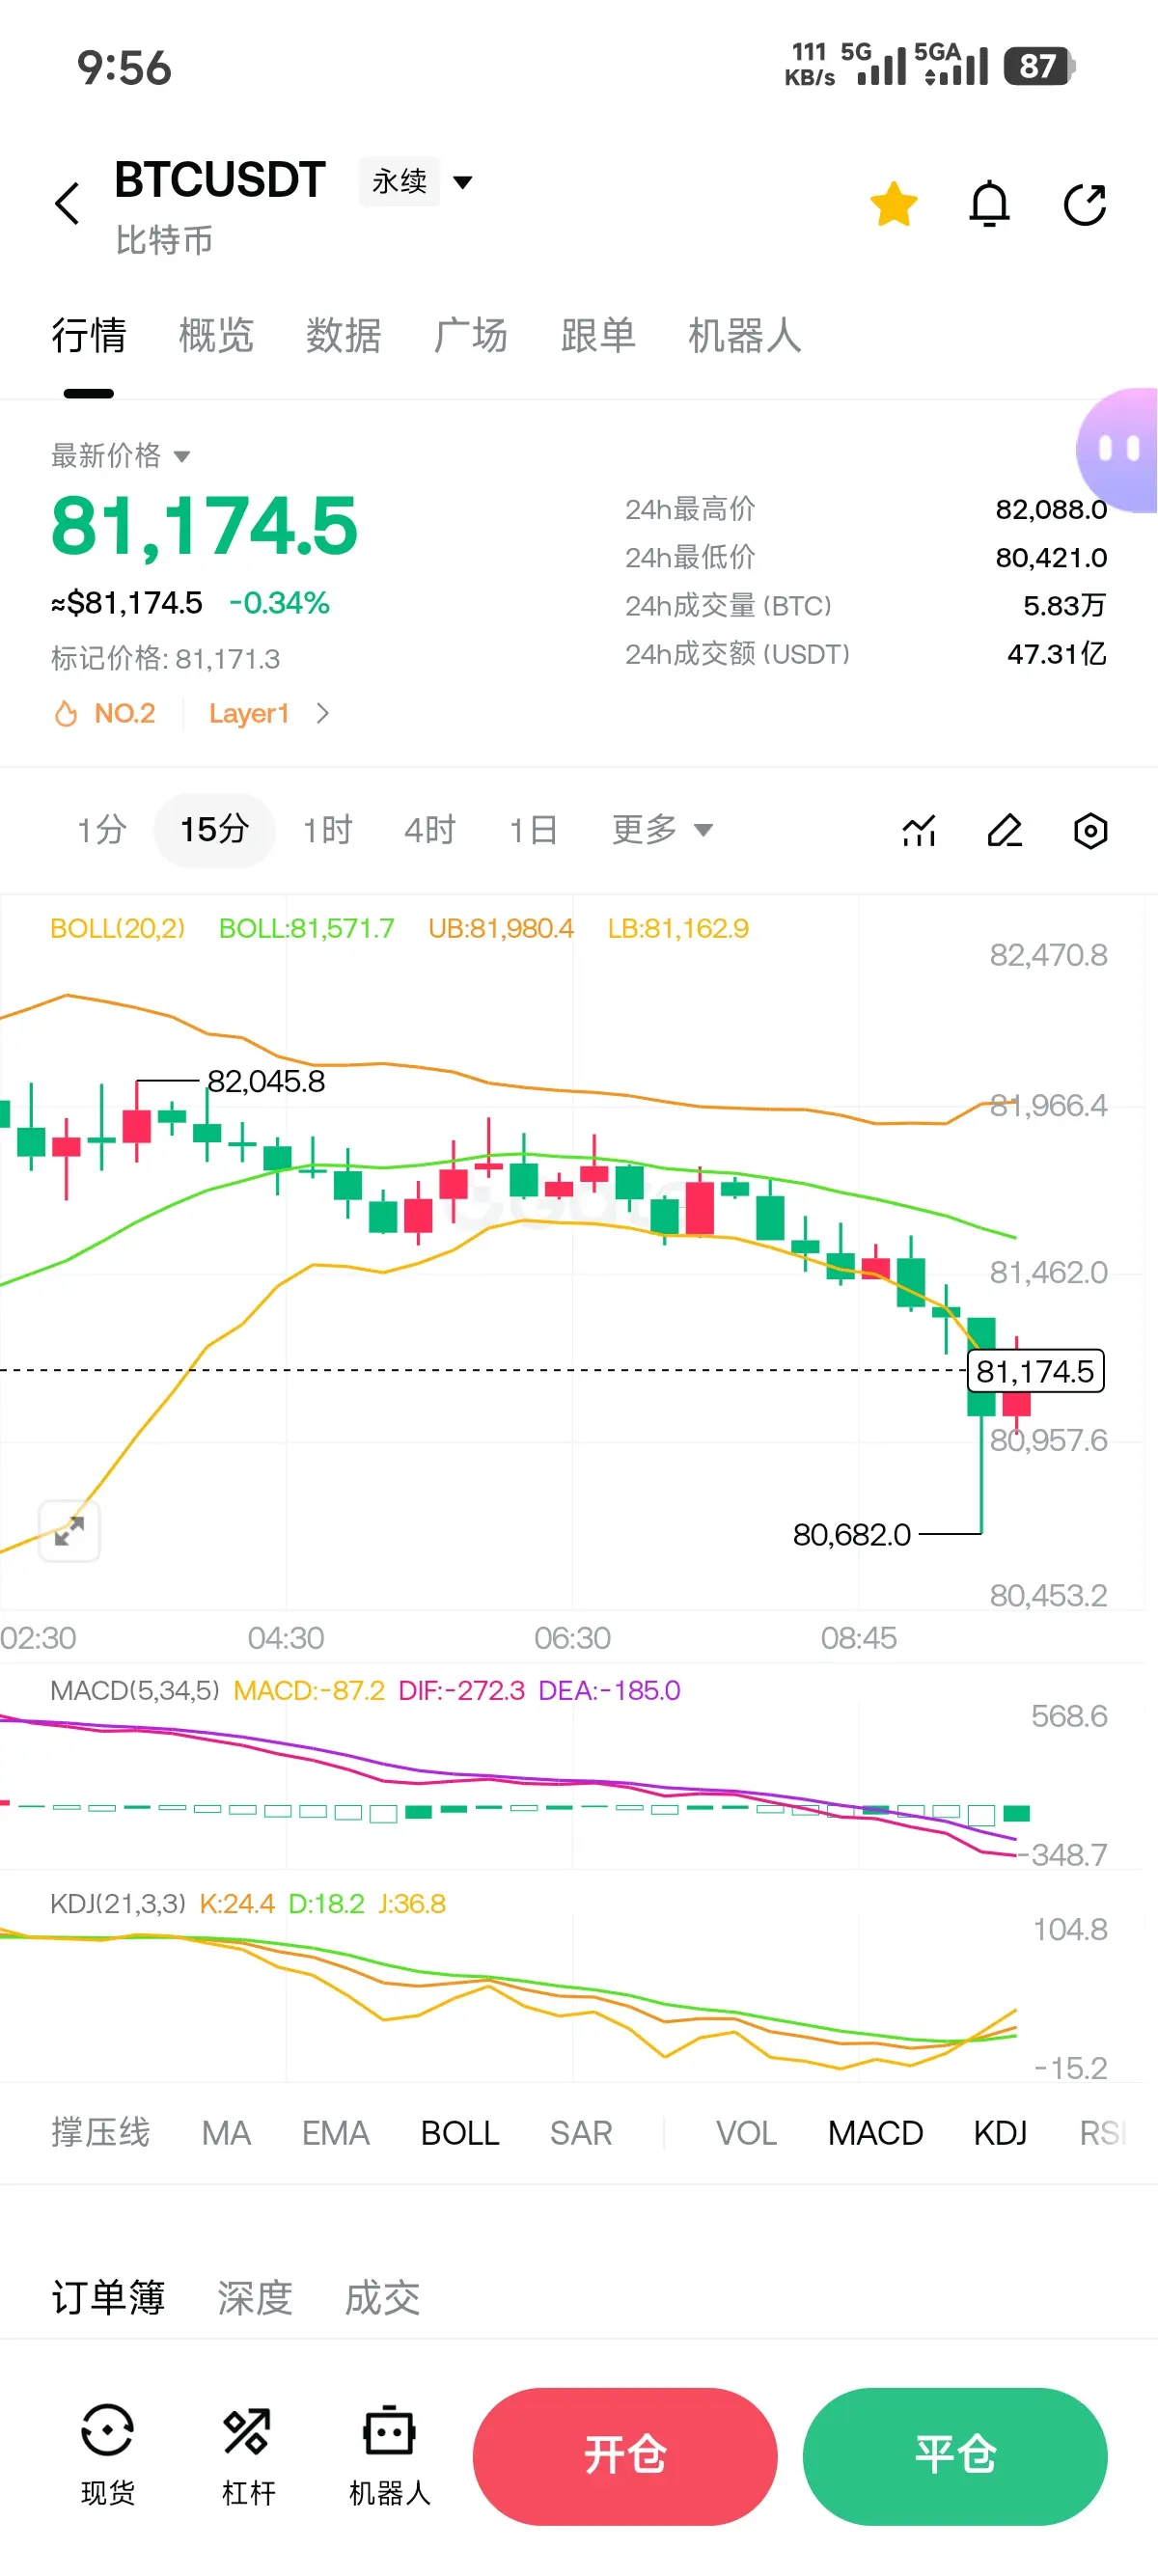Toggle the MACD indicator
Viewport: 1158px width, 2576px height.
coord(875,2133)
